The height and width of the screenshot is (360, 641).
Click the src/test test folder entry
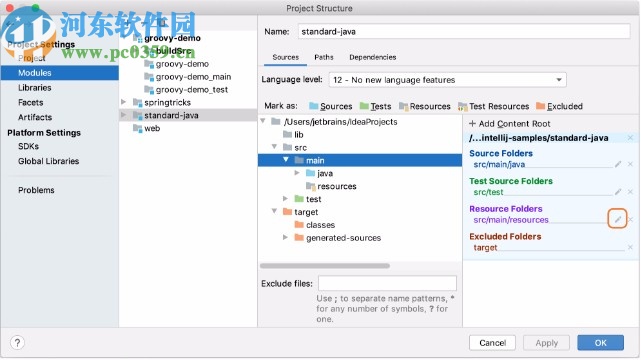point(488,192)
